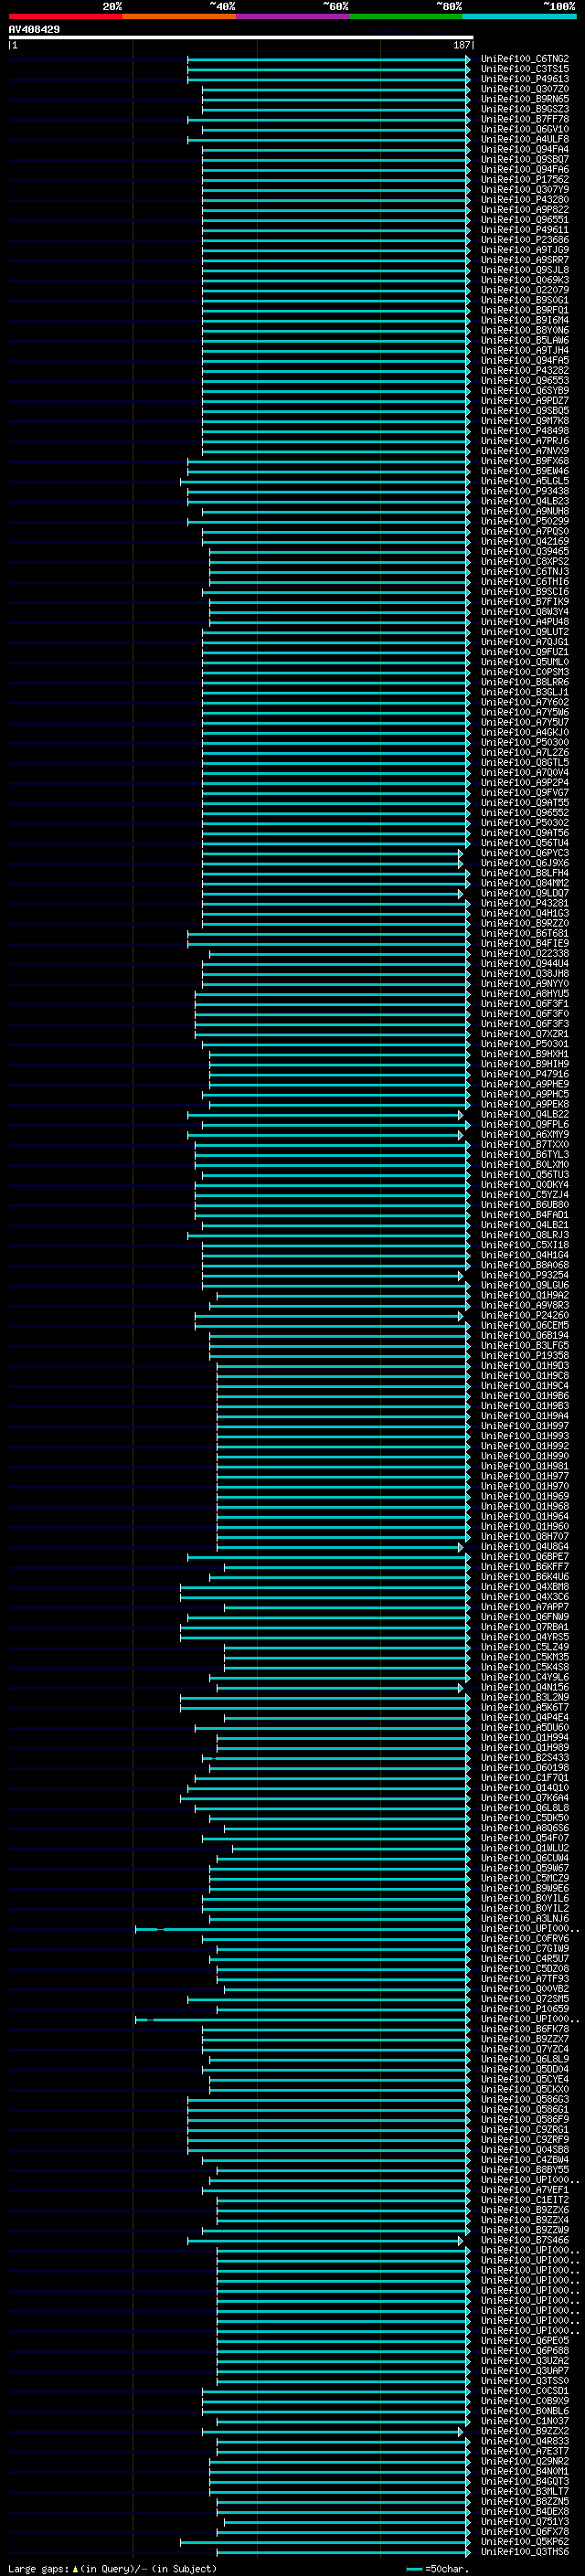Click hit label UniRef100_C5YZJ4

click(525, 1195)
